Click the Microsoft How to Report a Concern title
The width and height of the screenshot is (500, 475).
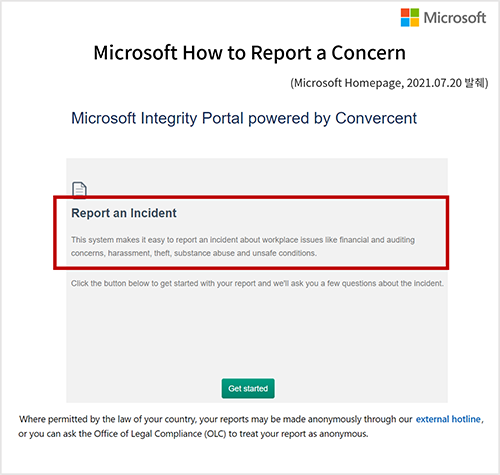tap(250, 53)
